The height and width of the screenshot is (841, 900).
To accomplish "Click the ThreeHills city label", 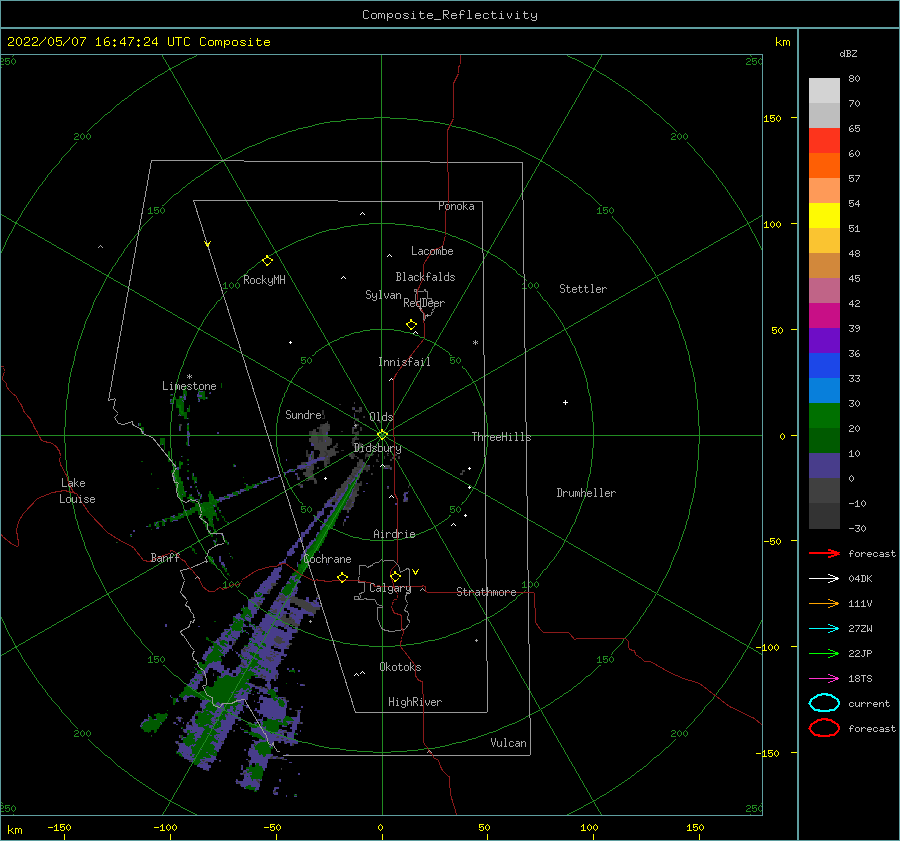I will coord(501,437).
